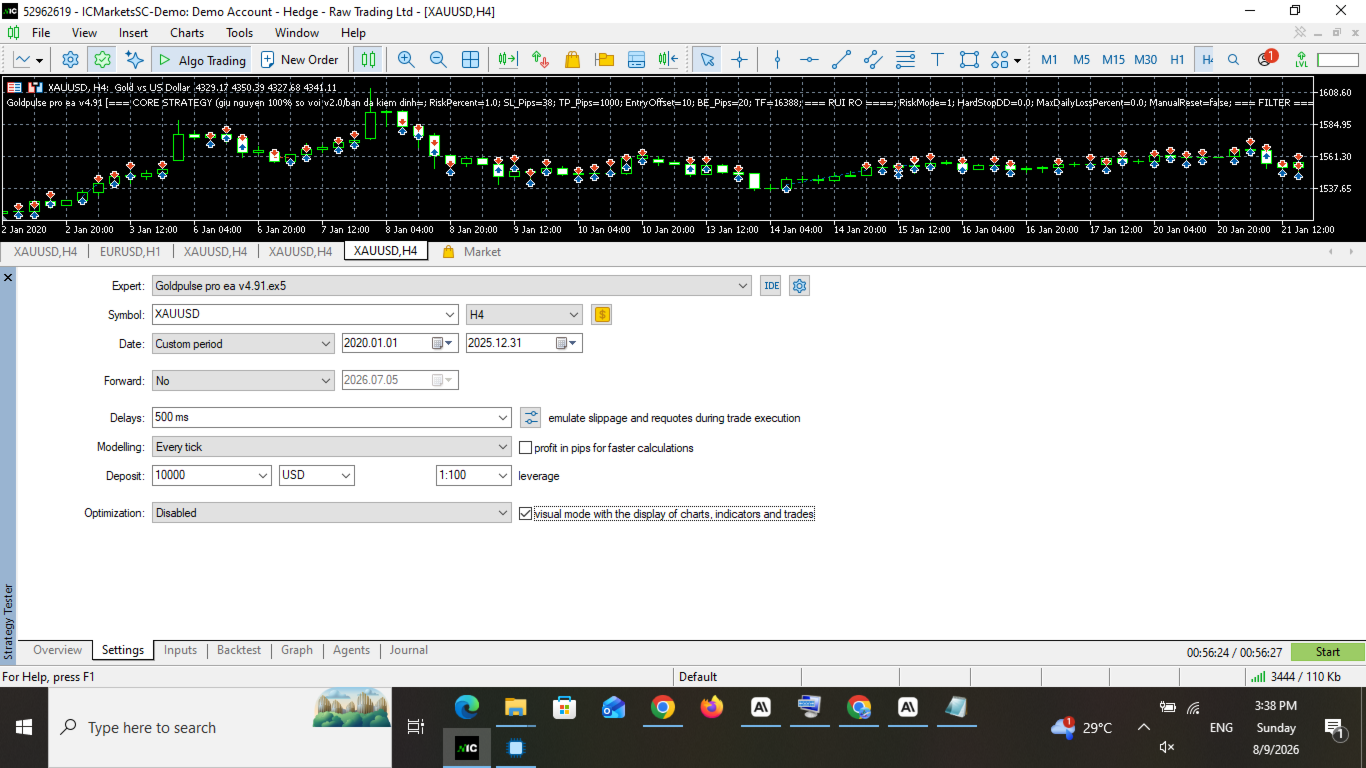
Task: Click the tile windows grid icon
Action: click(x=470, y=59)
